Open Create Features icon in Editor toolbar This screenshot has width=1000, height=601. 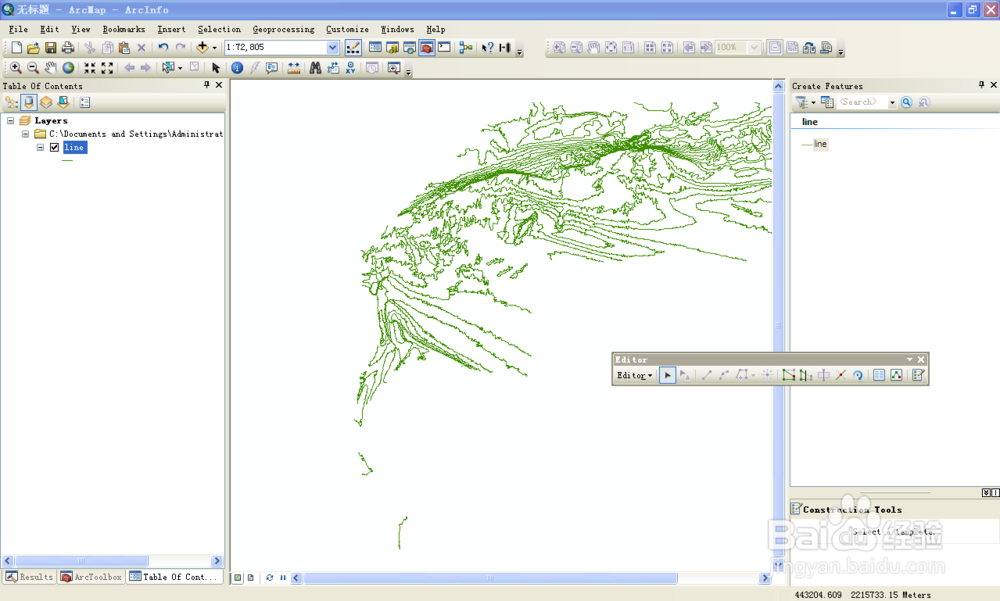[x=918, y=375]
